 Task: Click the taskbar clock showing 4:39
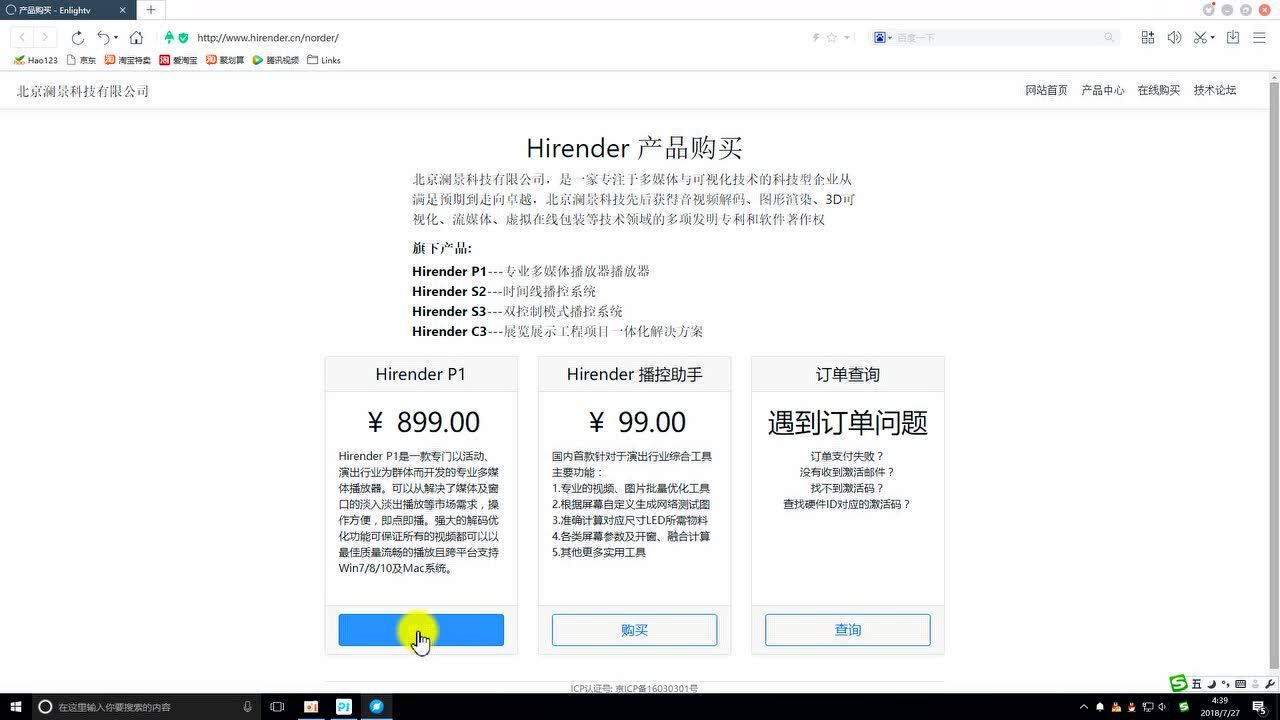(x=1219, y=706)
